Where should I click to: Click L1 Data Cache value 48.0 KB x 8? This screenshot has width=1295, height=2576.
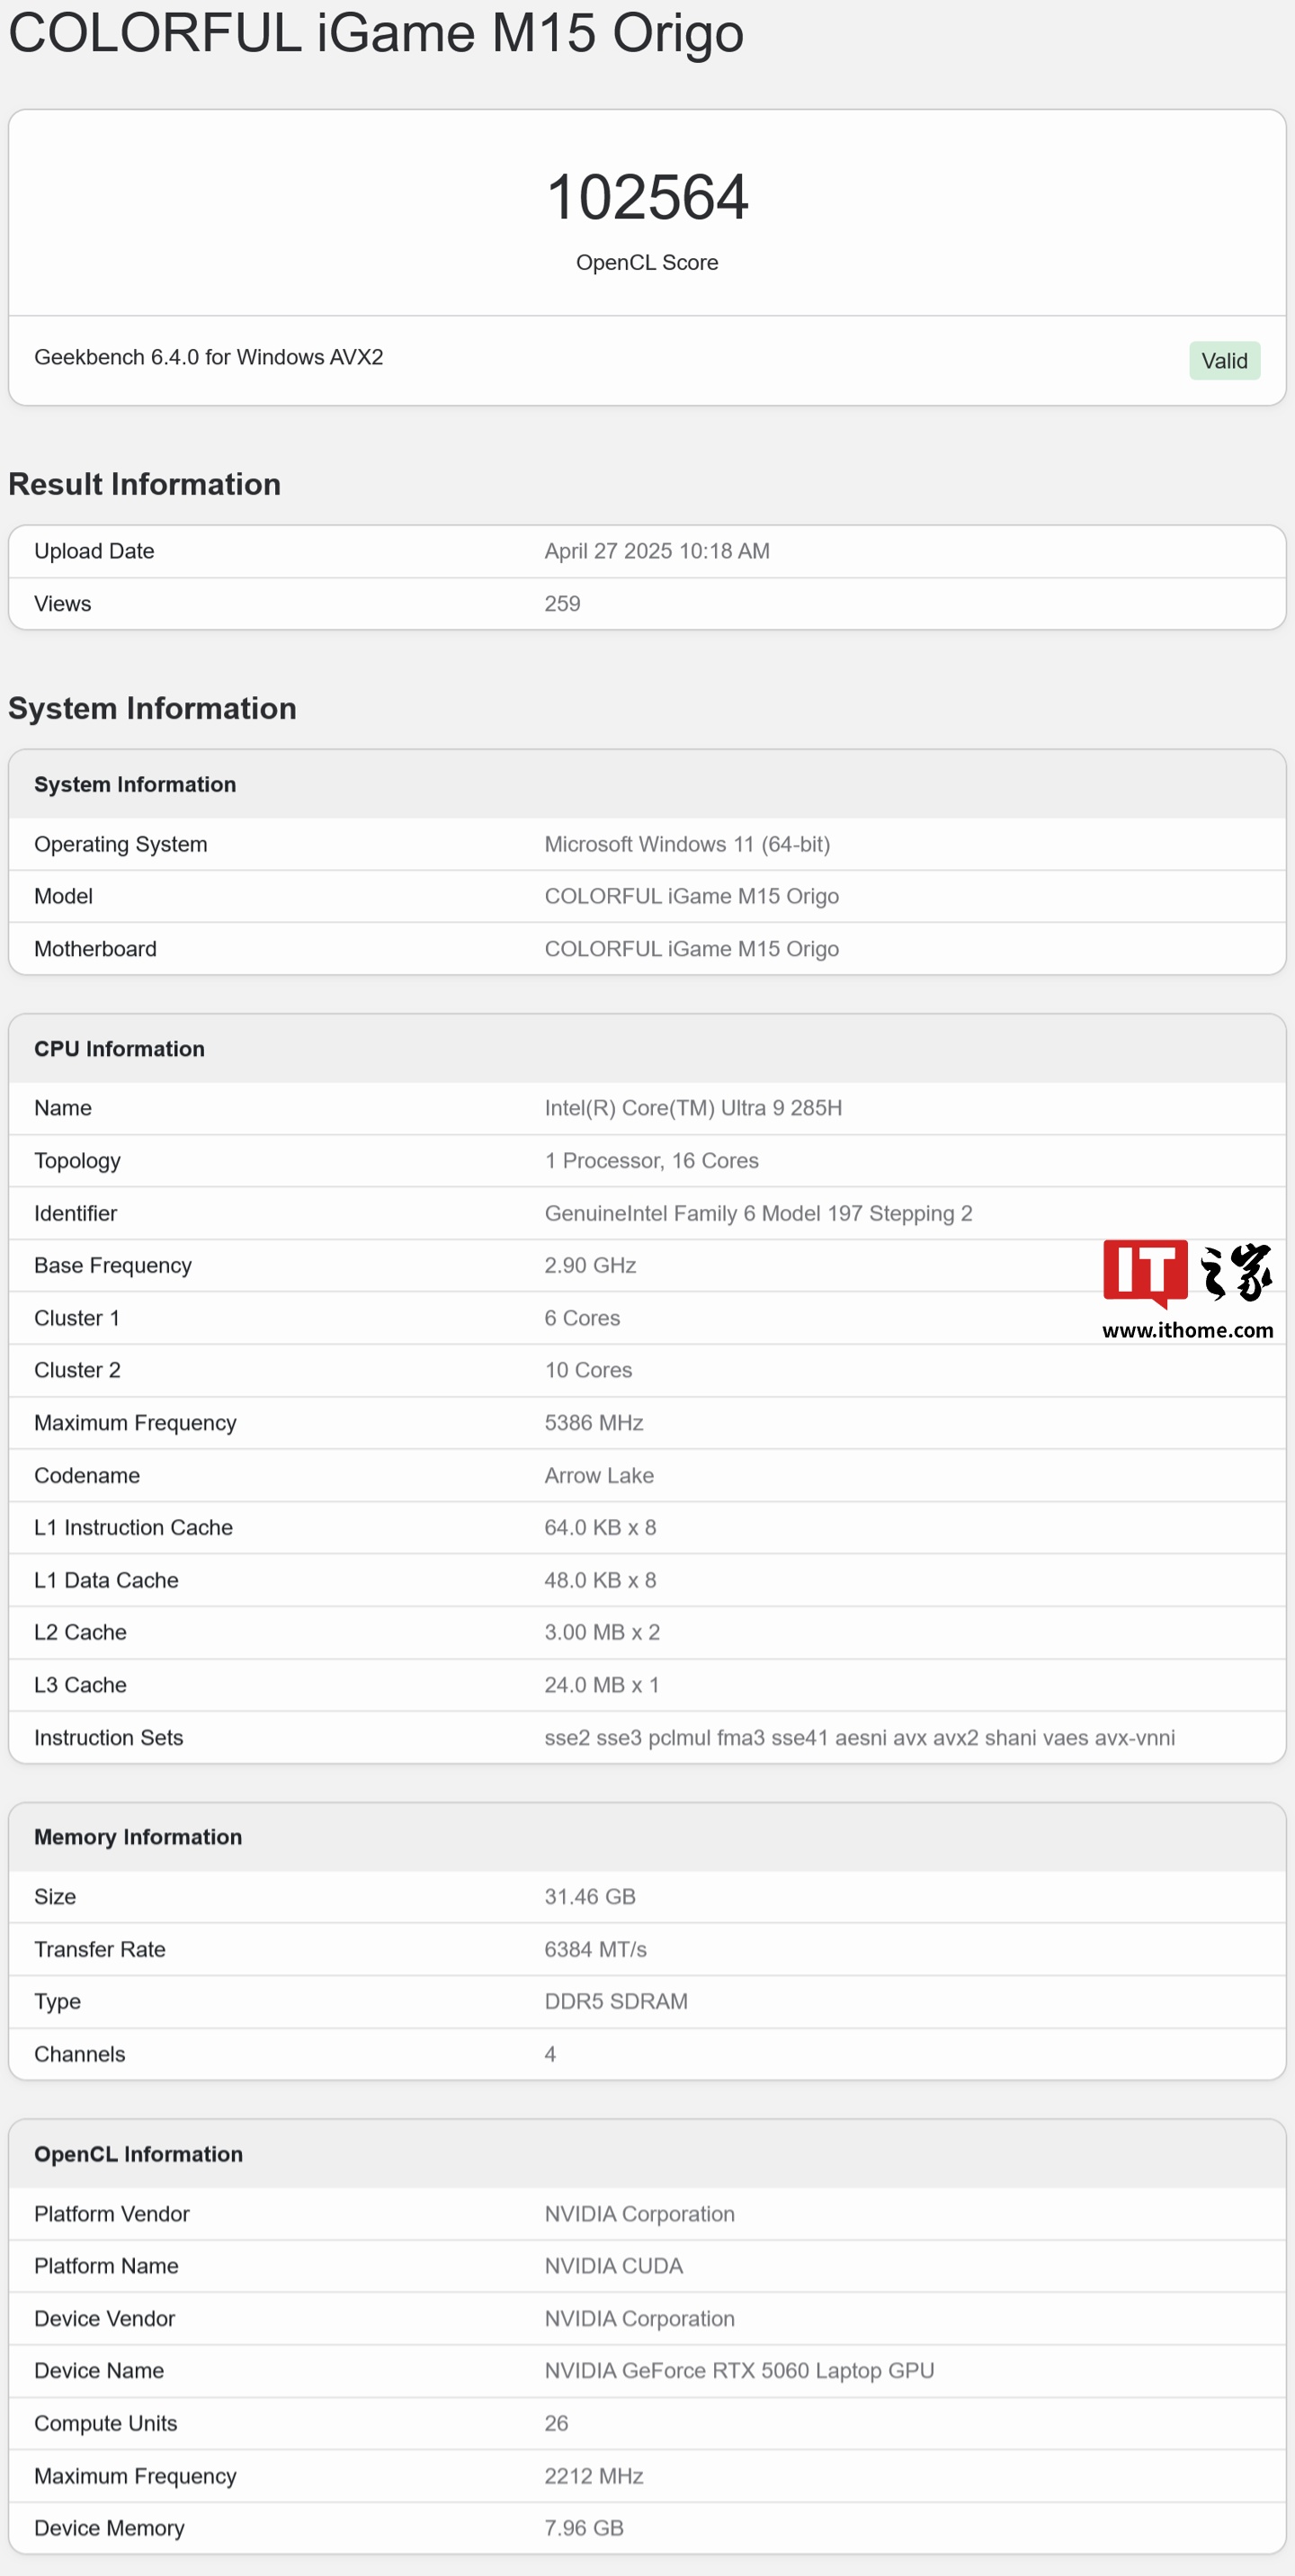click(x=600, y=1581)
